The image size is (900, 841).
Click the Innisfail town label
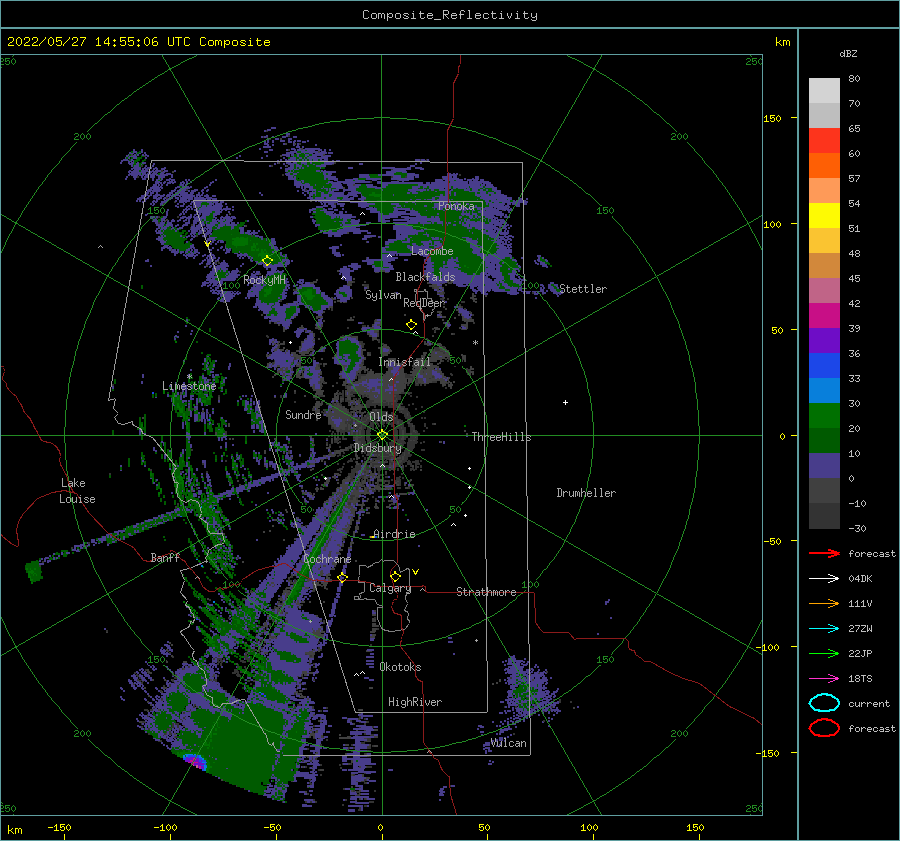[x=404, y=362]
